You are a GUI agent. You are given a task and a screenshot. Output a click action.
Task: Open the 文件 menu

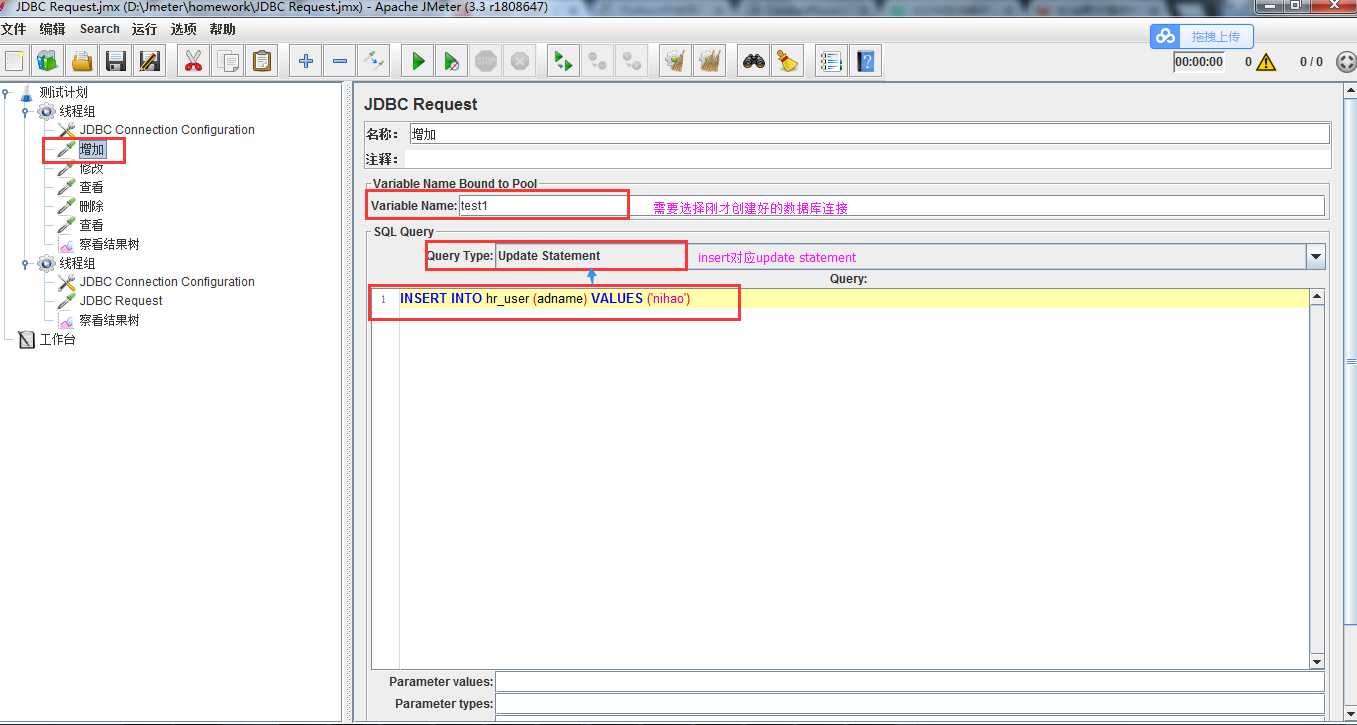pos(14,29)
